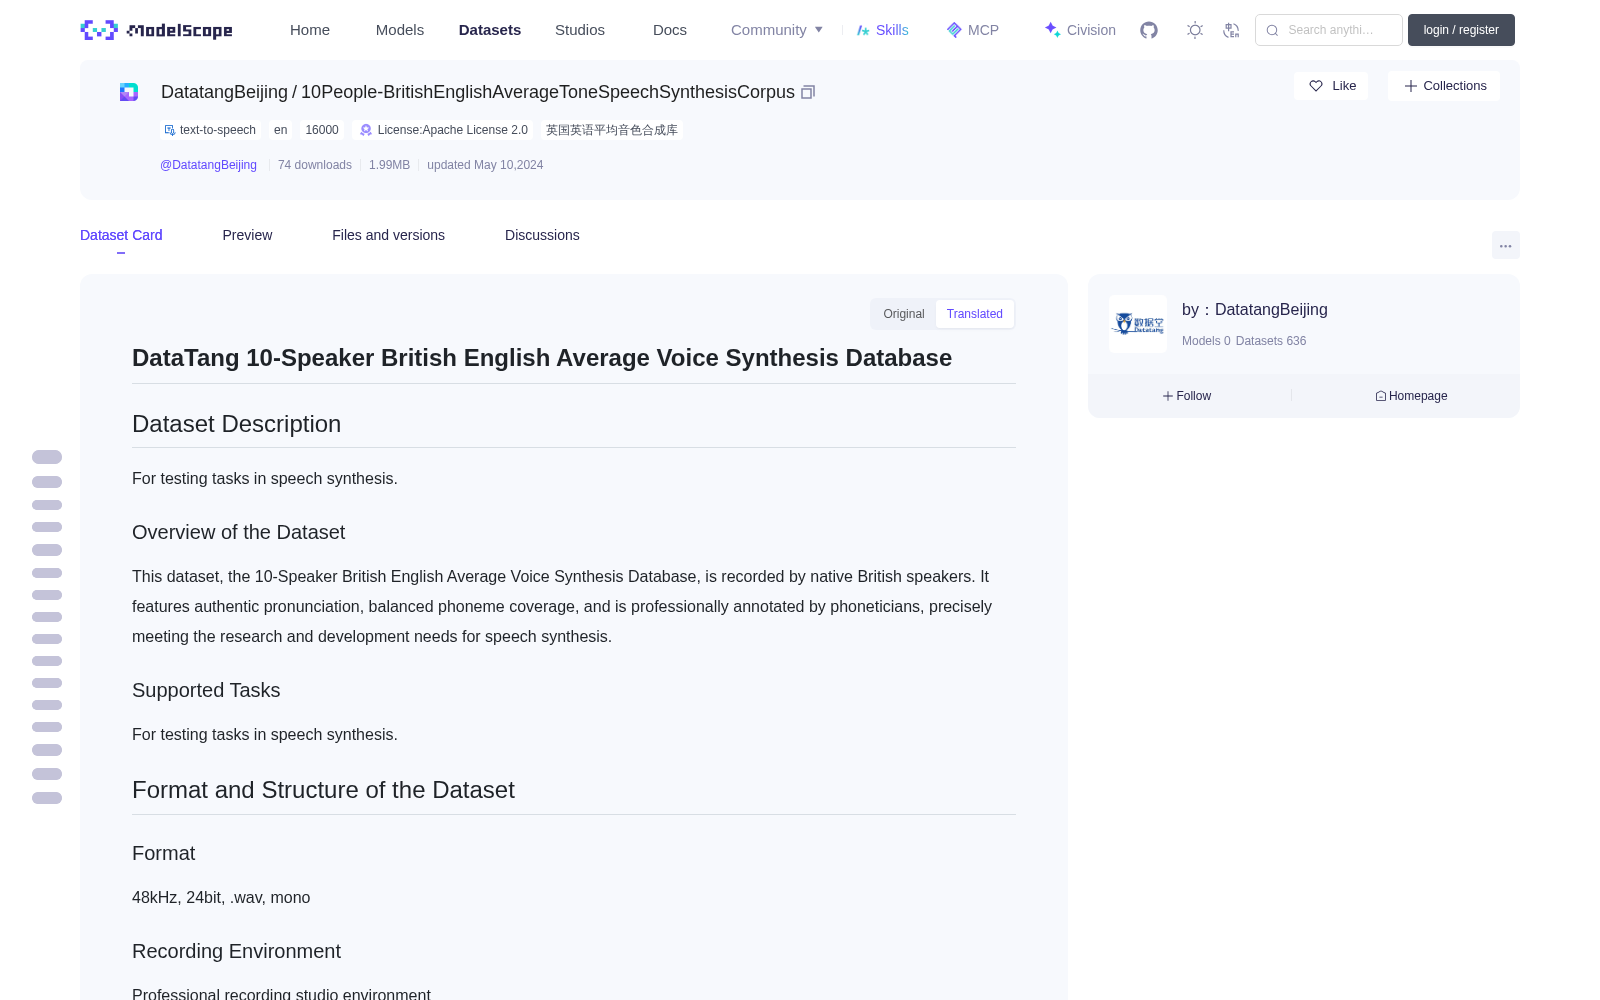Click the "Format and Structure of the Dataset" heading

tap(323, 790)
